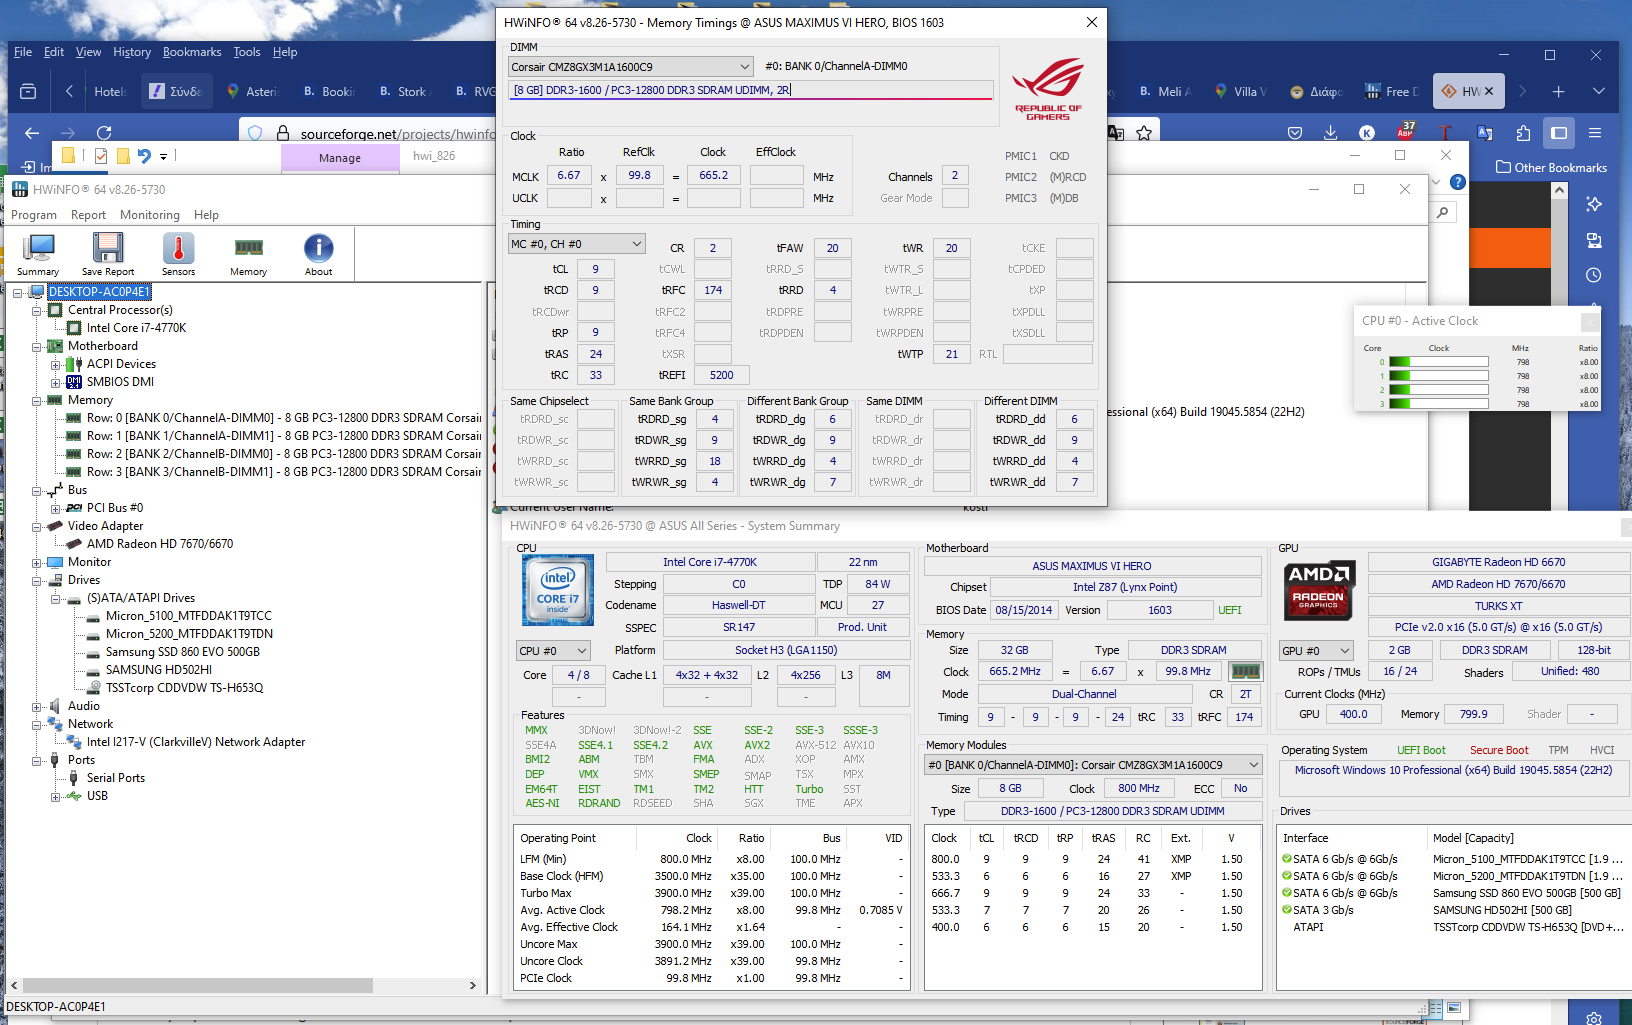This screenshot has width=1632, height=1025.
Task: Open the Report menu in HWiNFO
Action: pyautogui.click(x=88, y=215)
